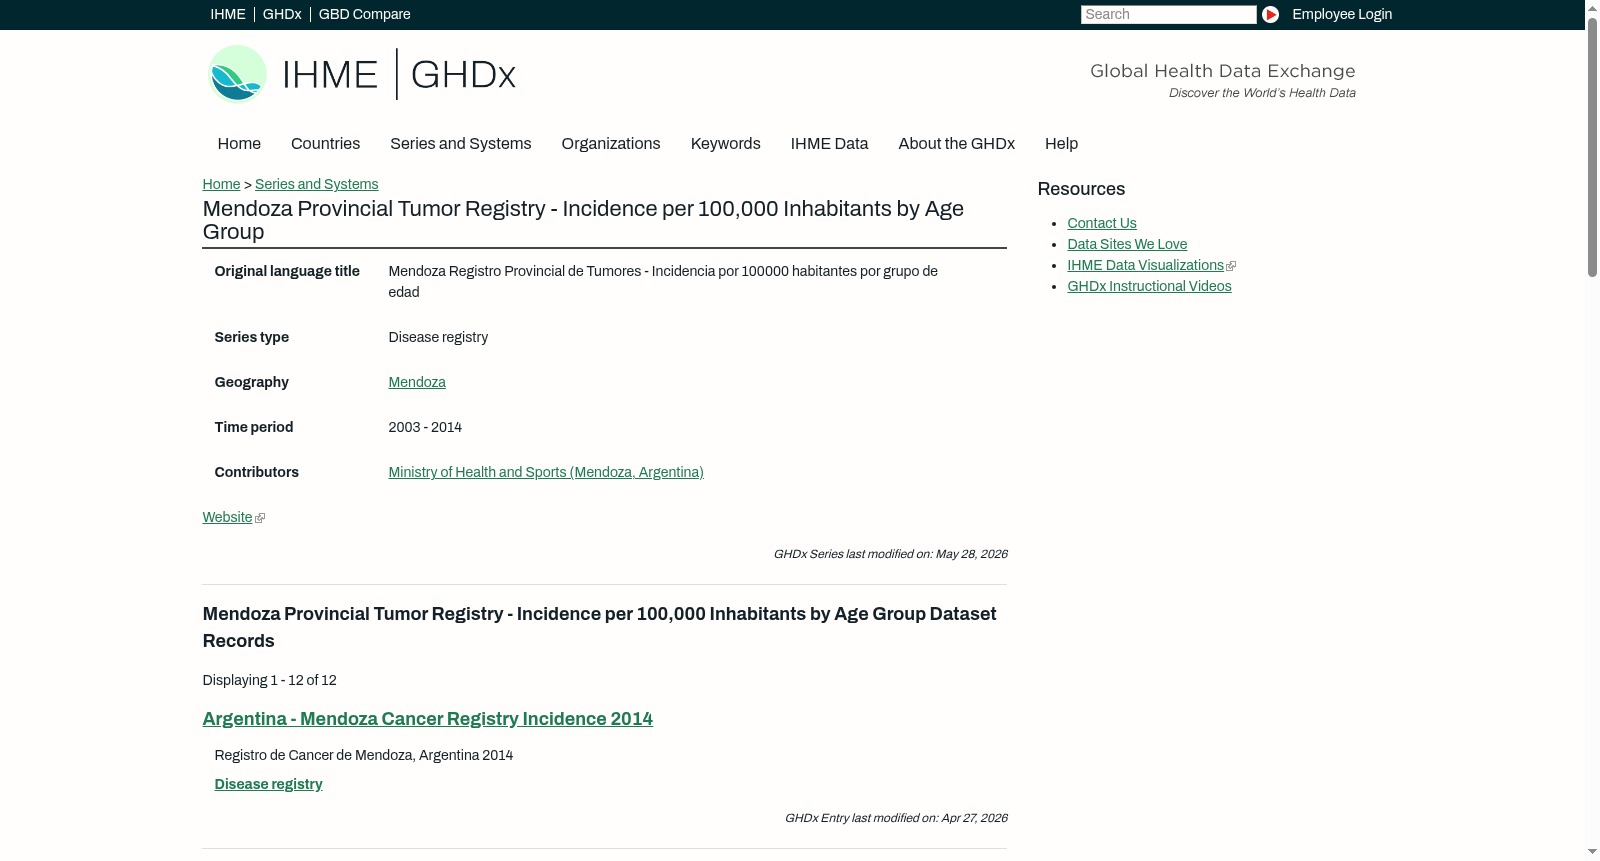Click the Original language title label
The height and width of the screenshot is (861, 1600).
(x=287, y=271)
